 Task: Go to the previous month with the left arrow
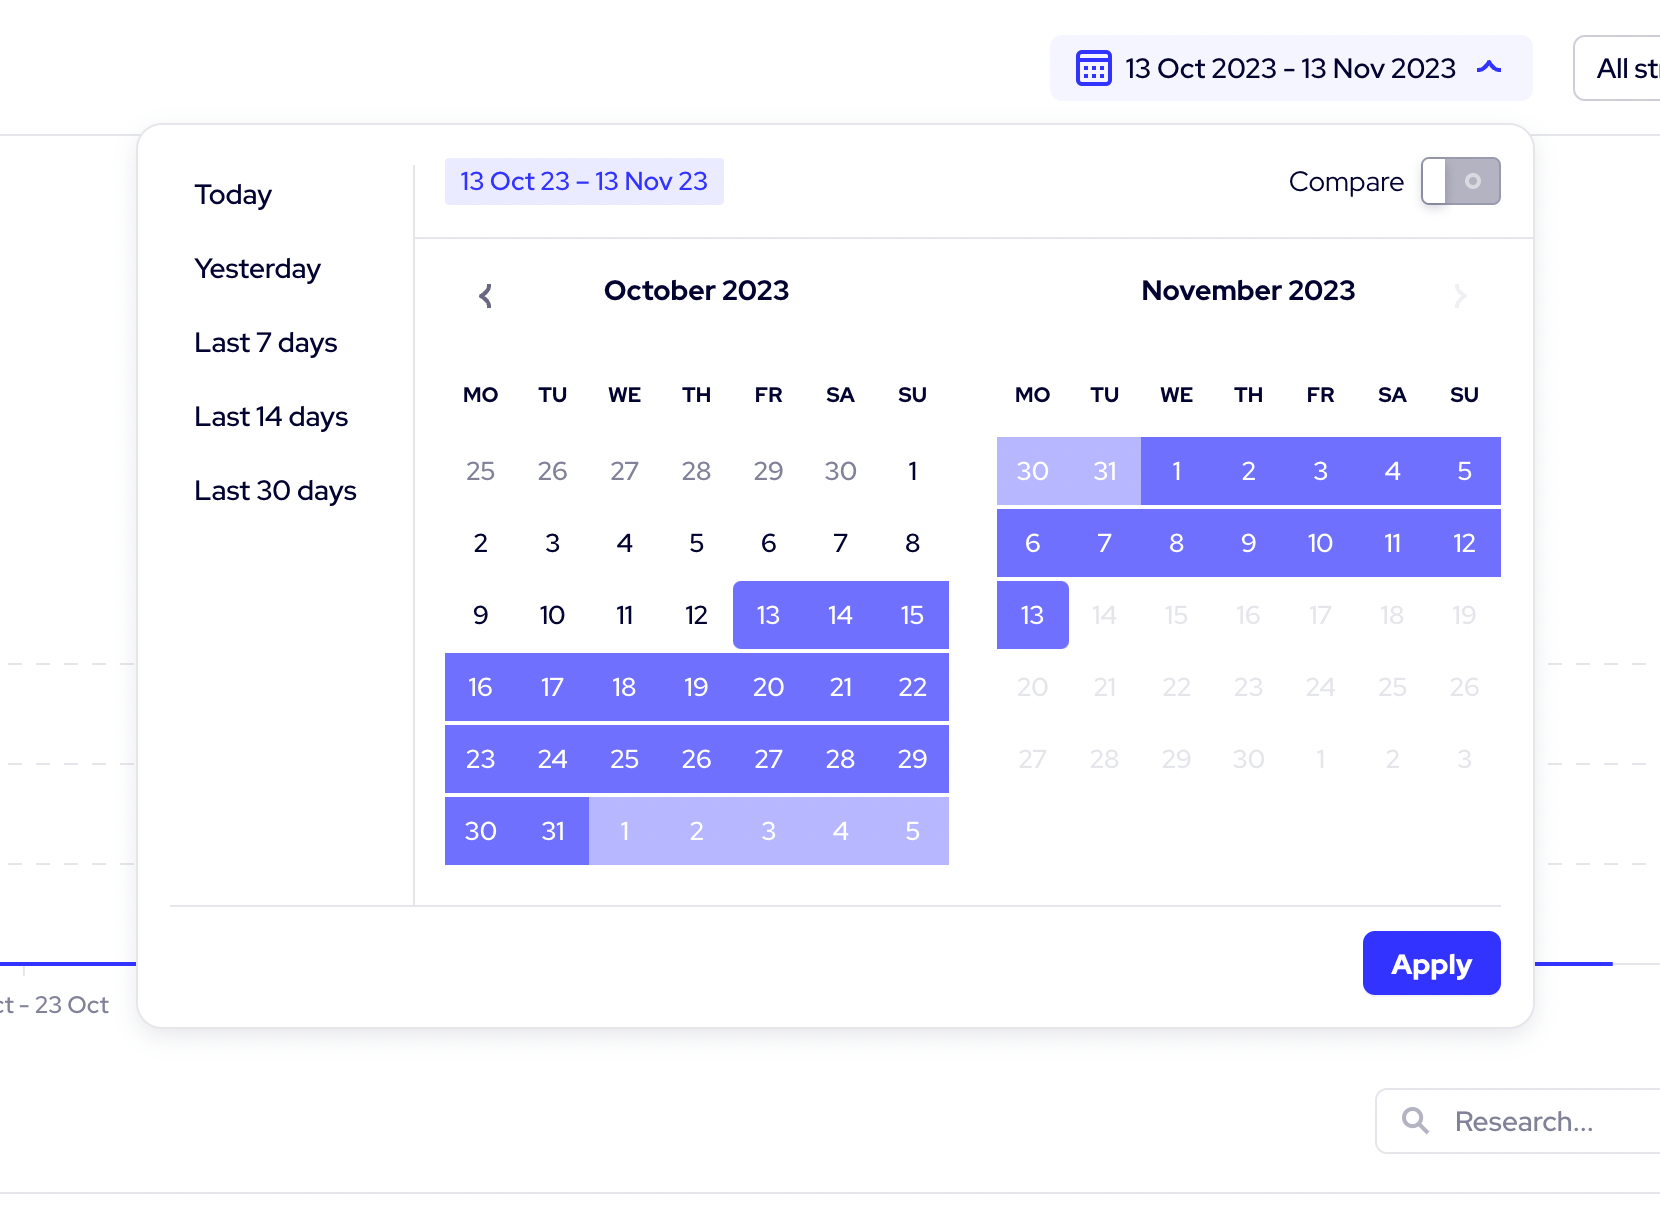[486, 295]
